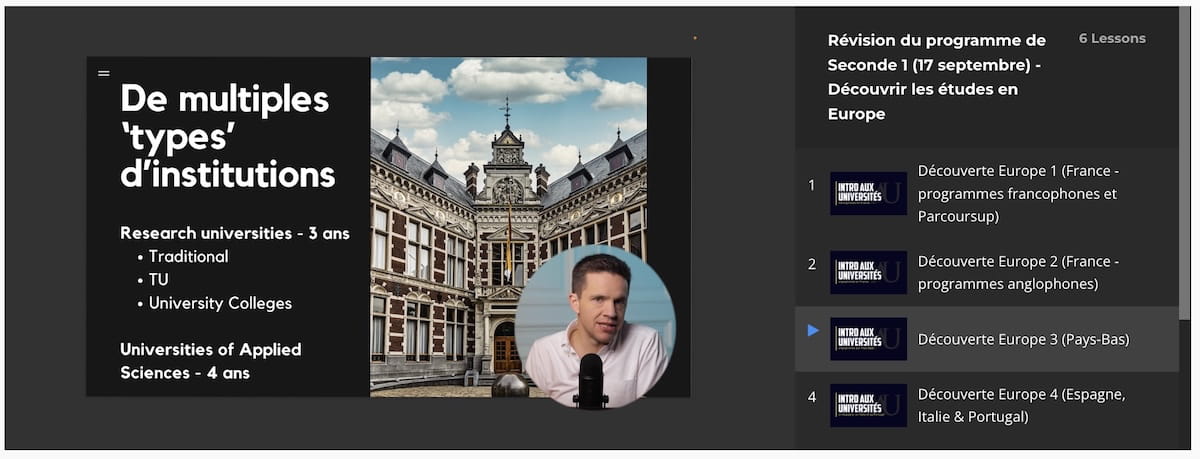Select Découverte Europe 1 (France - programmes francophones)
Screen dimensions: 1200x459
coord(1017,194)
